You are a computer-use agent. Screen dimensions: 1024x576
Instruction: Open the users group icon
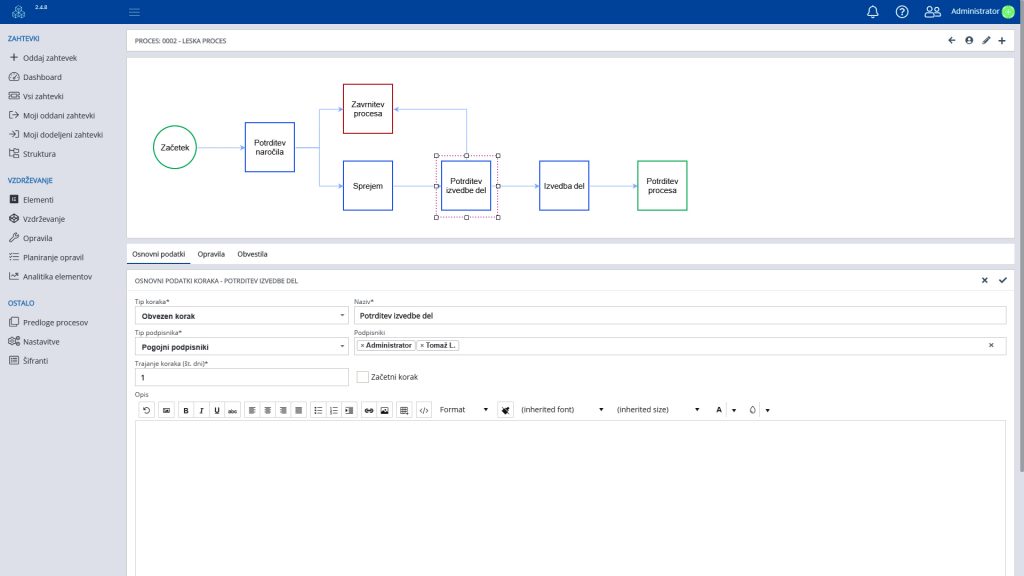pos(932,12)
